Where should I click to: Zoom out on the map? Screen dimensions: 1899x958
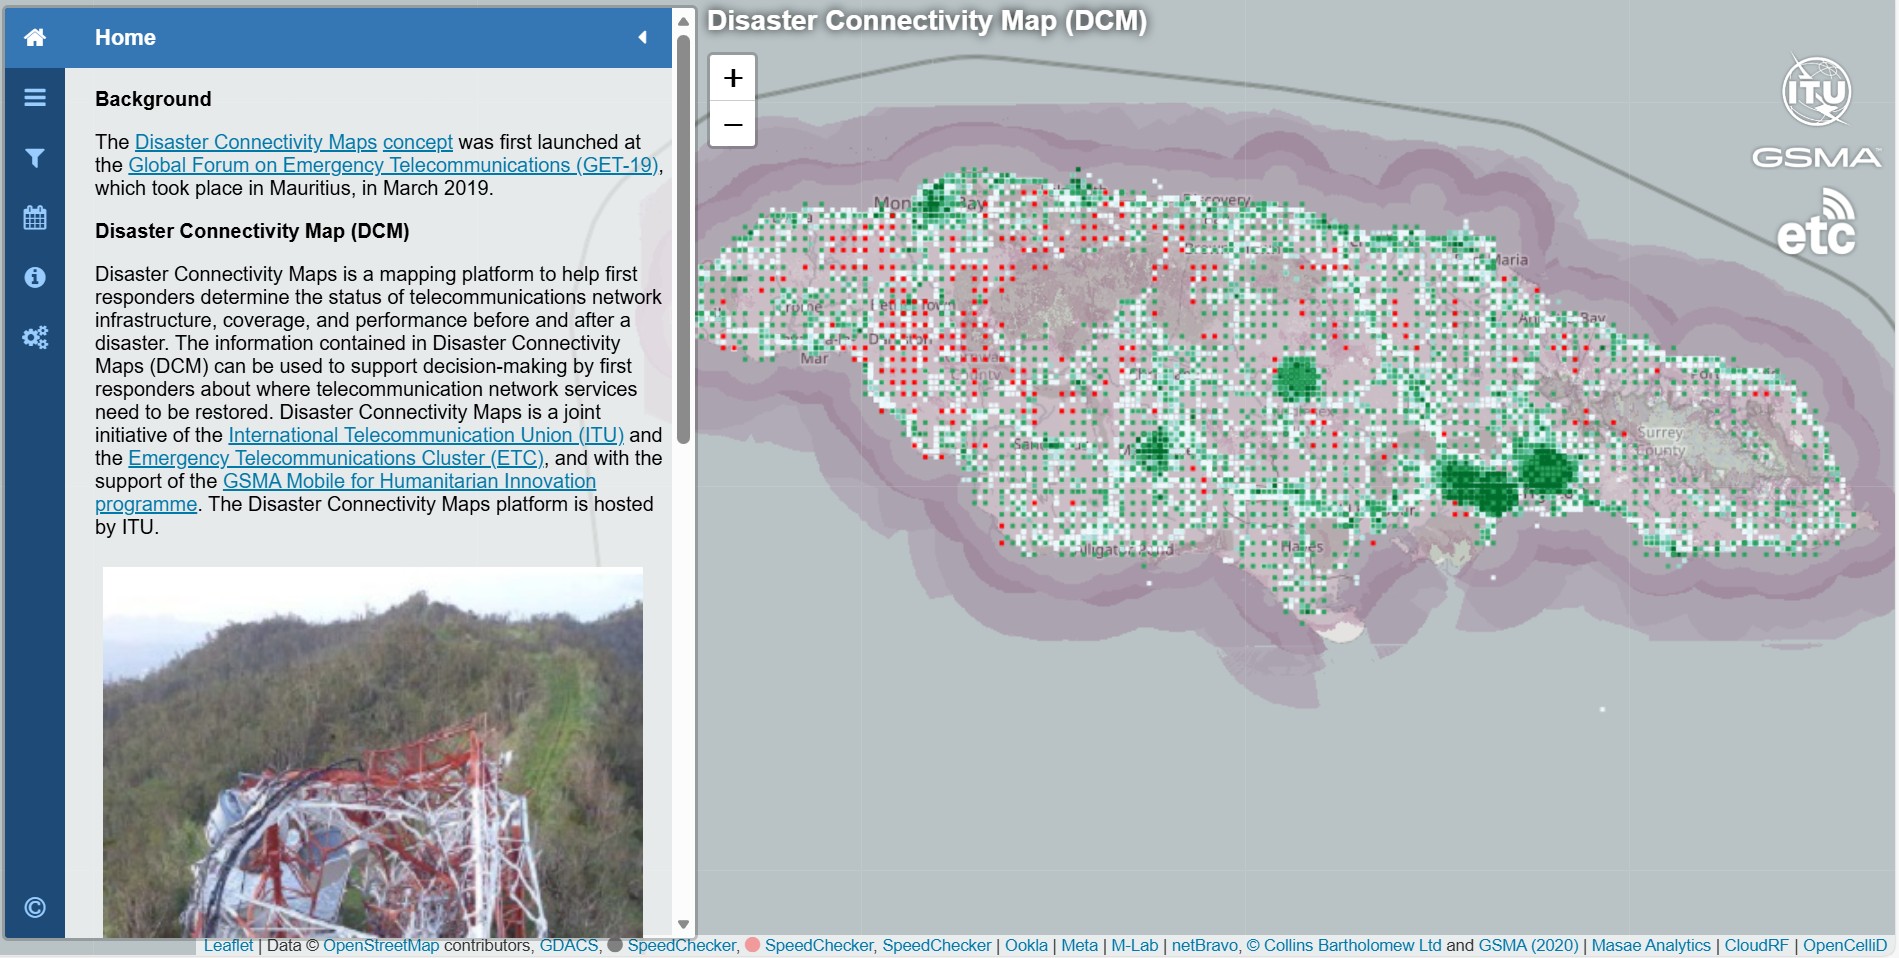click(x=733, y=125)
